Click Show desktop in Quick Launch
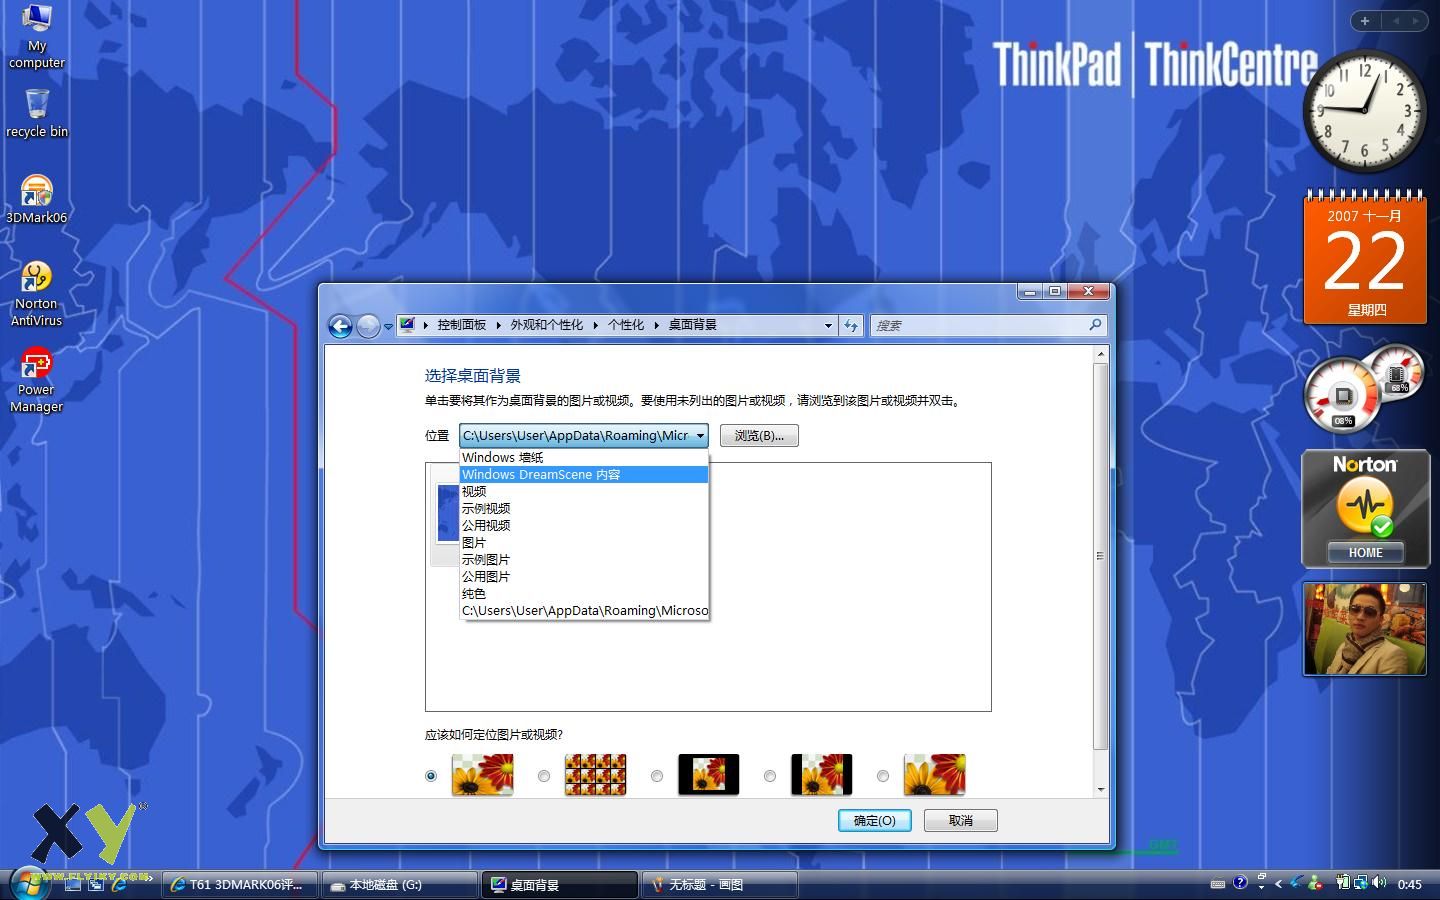The height and width of the screenshot is (900, 1440). [74, 884]
